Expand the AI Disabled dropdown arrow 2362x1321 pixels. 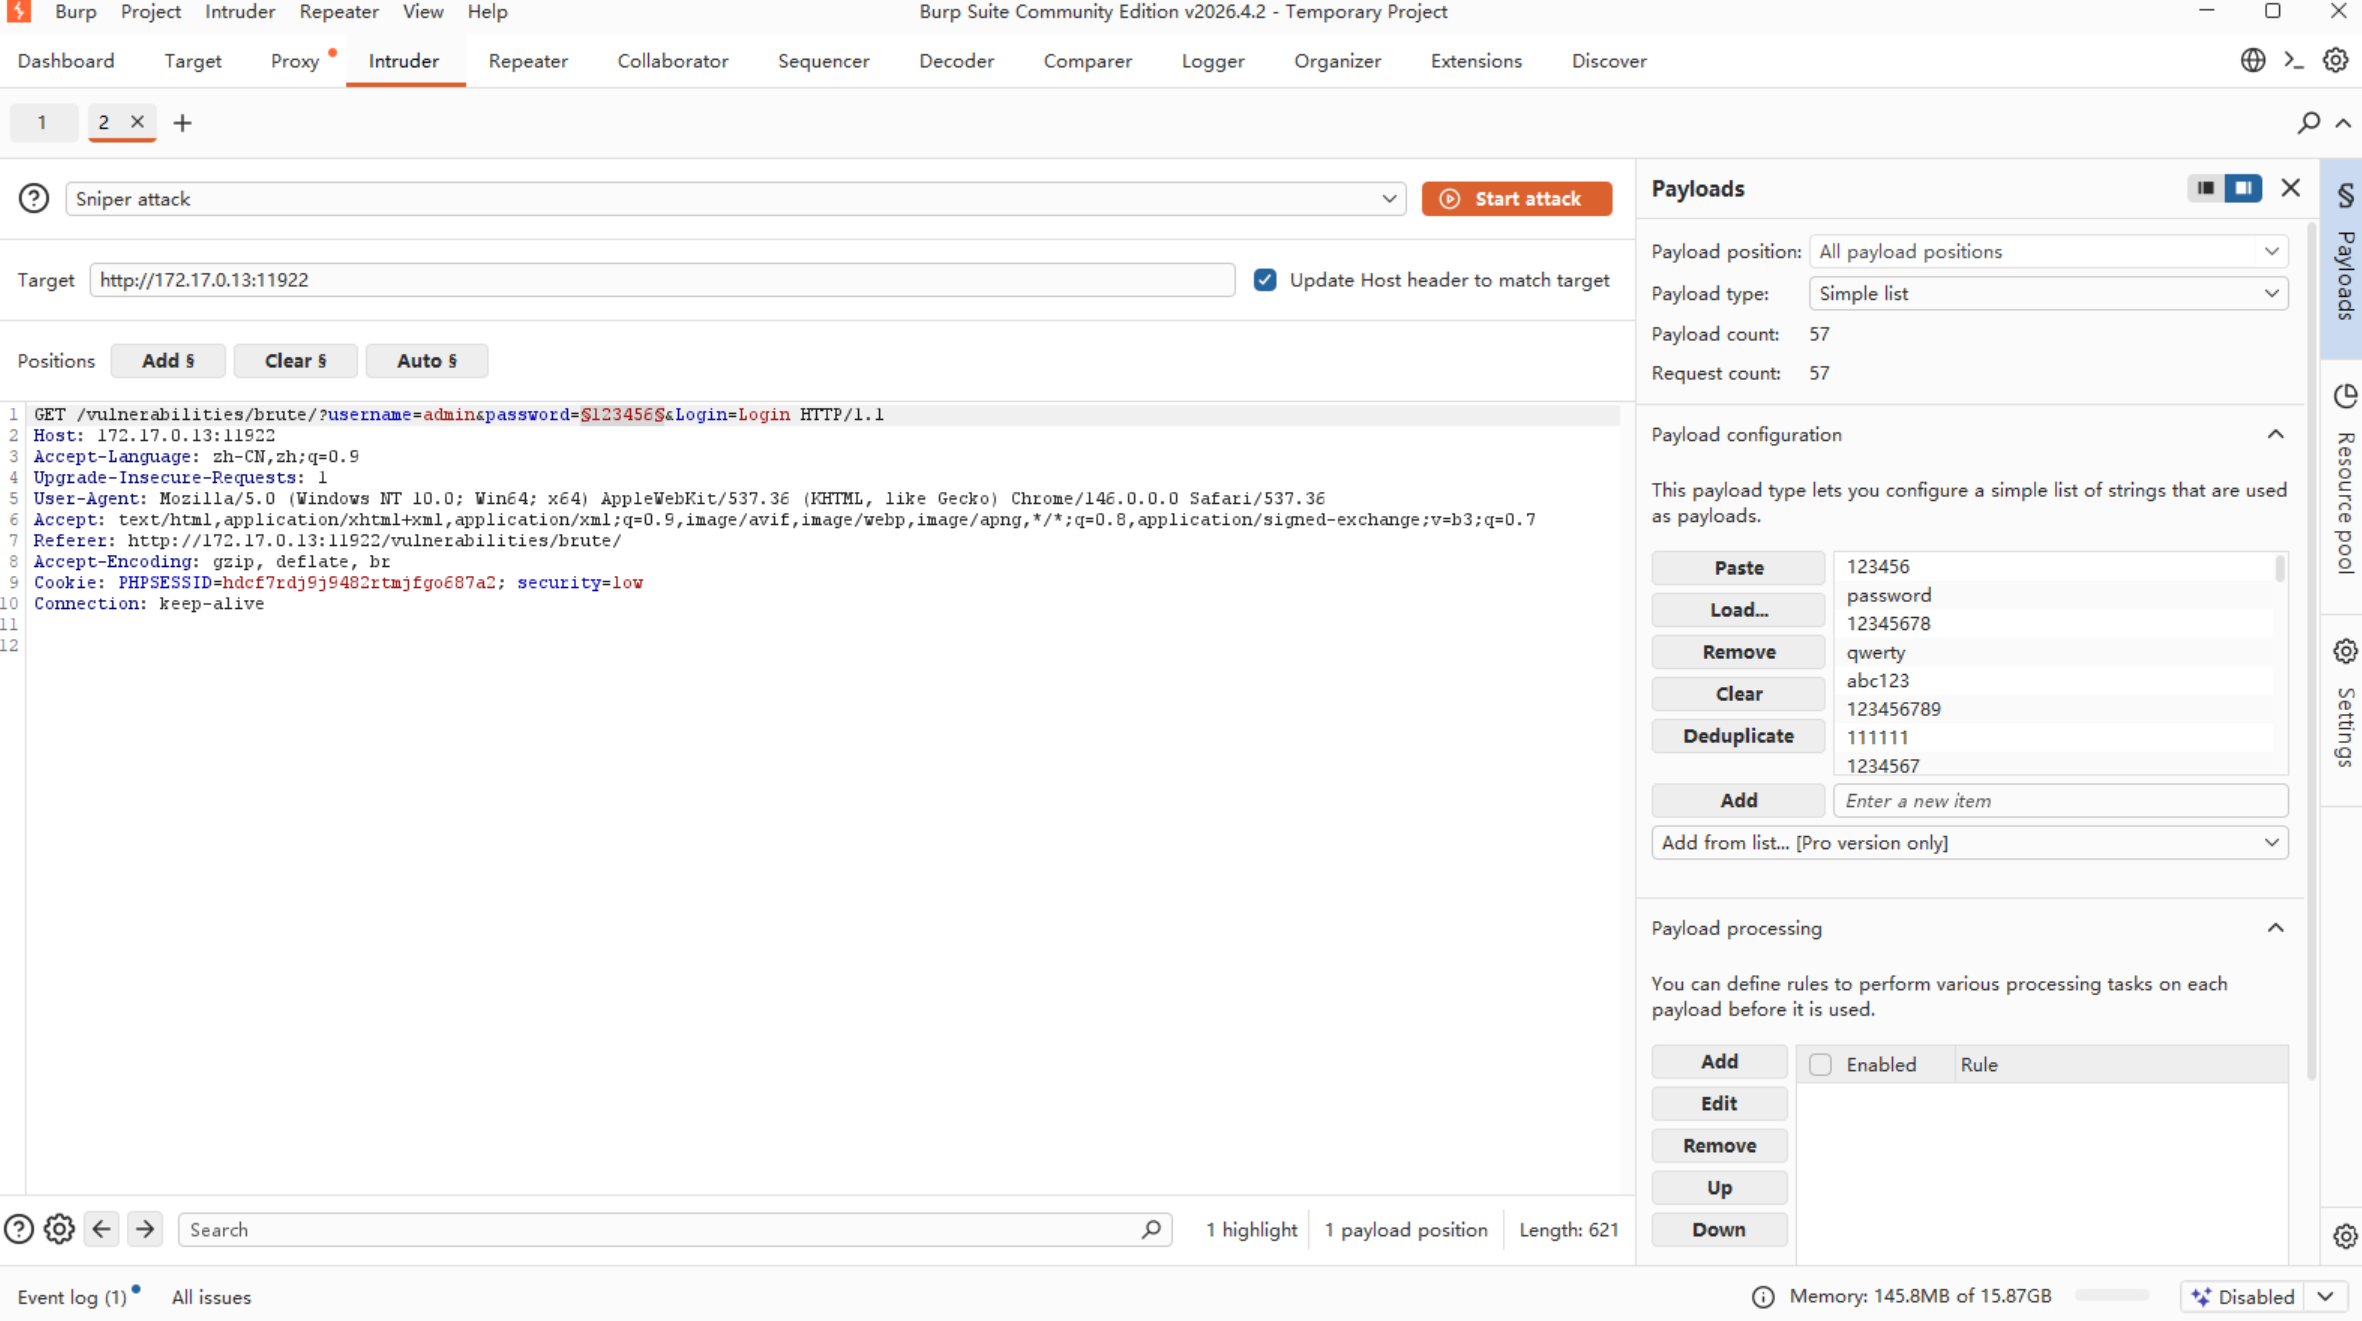pos(2326,1297)
